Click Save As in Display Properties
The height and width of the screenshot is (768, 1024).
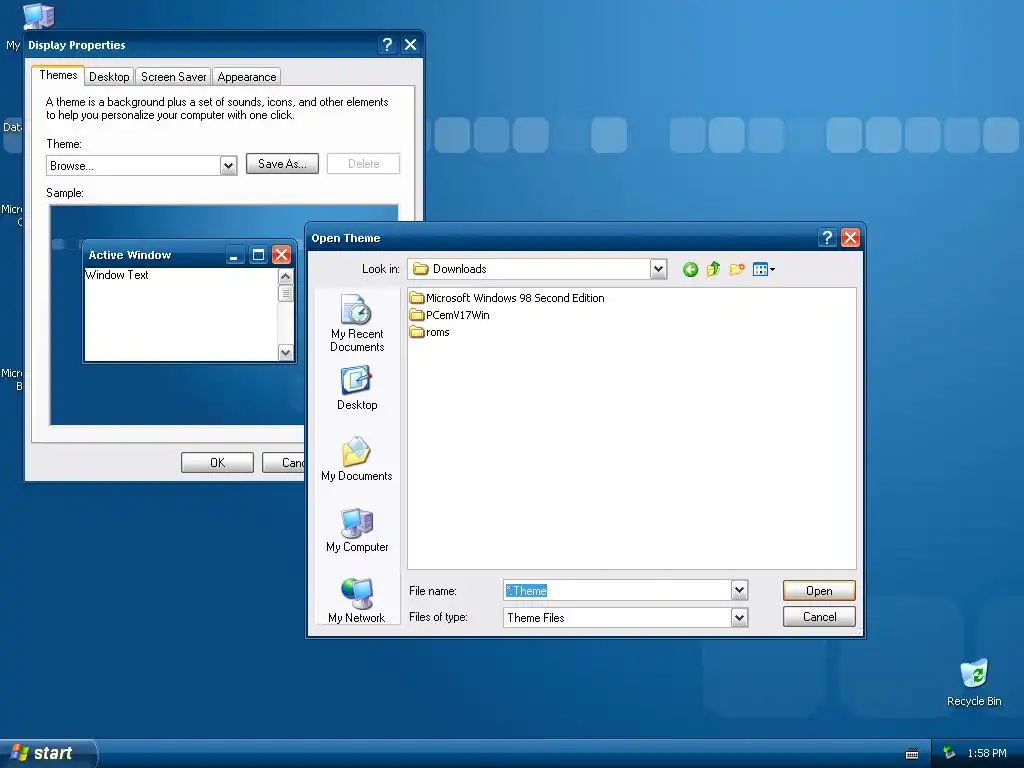(282, 164)
